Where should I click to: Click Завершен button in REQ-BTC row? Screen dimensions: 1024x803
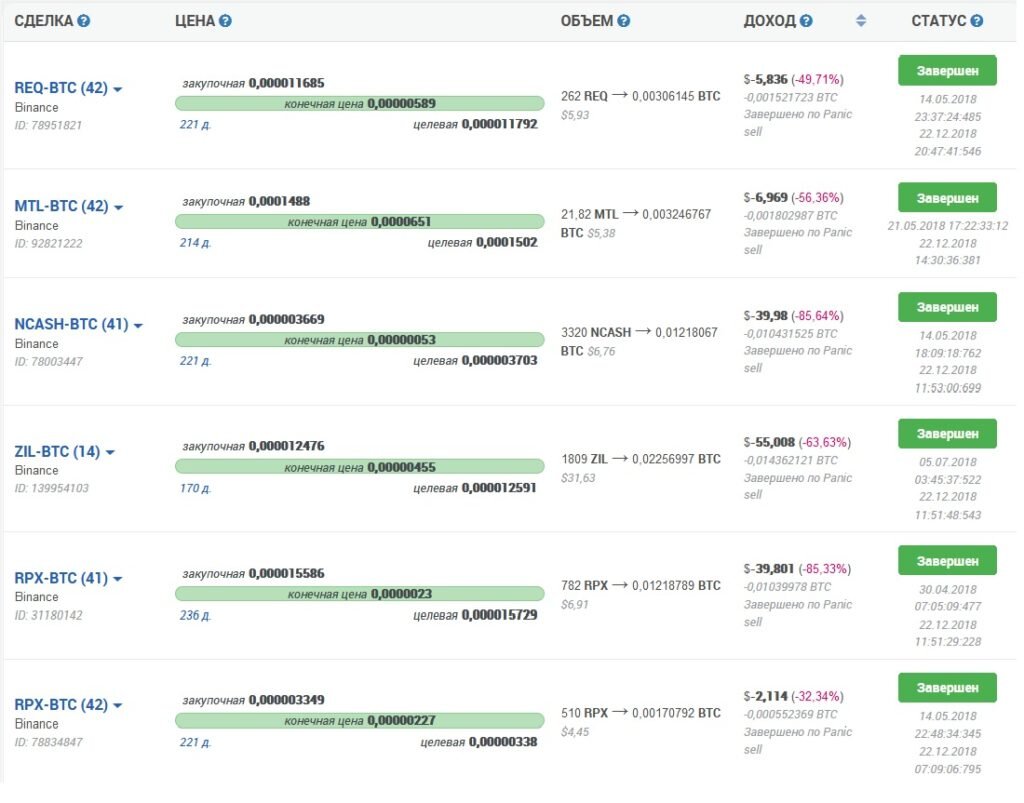click(x=947, y=71)
